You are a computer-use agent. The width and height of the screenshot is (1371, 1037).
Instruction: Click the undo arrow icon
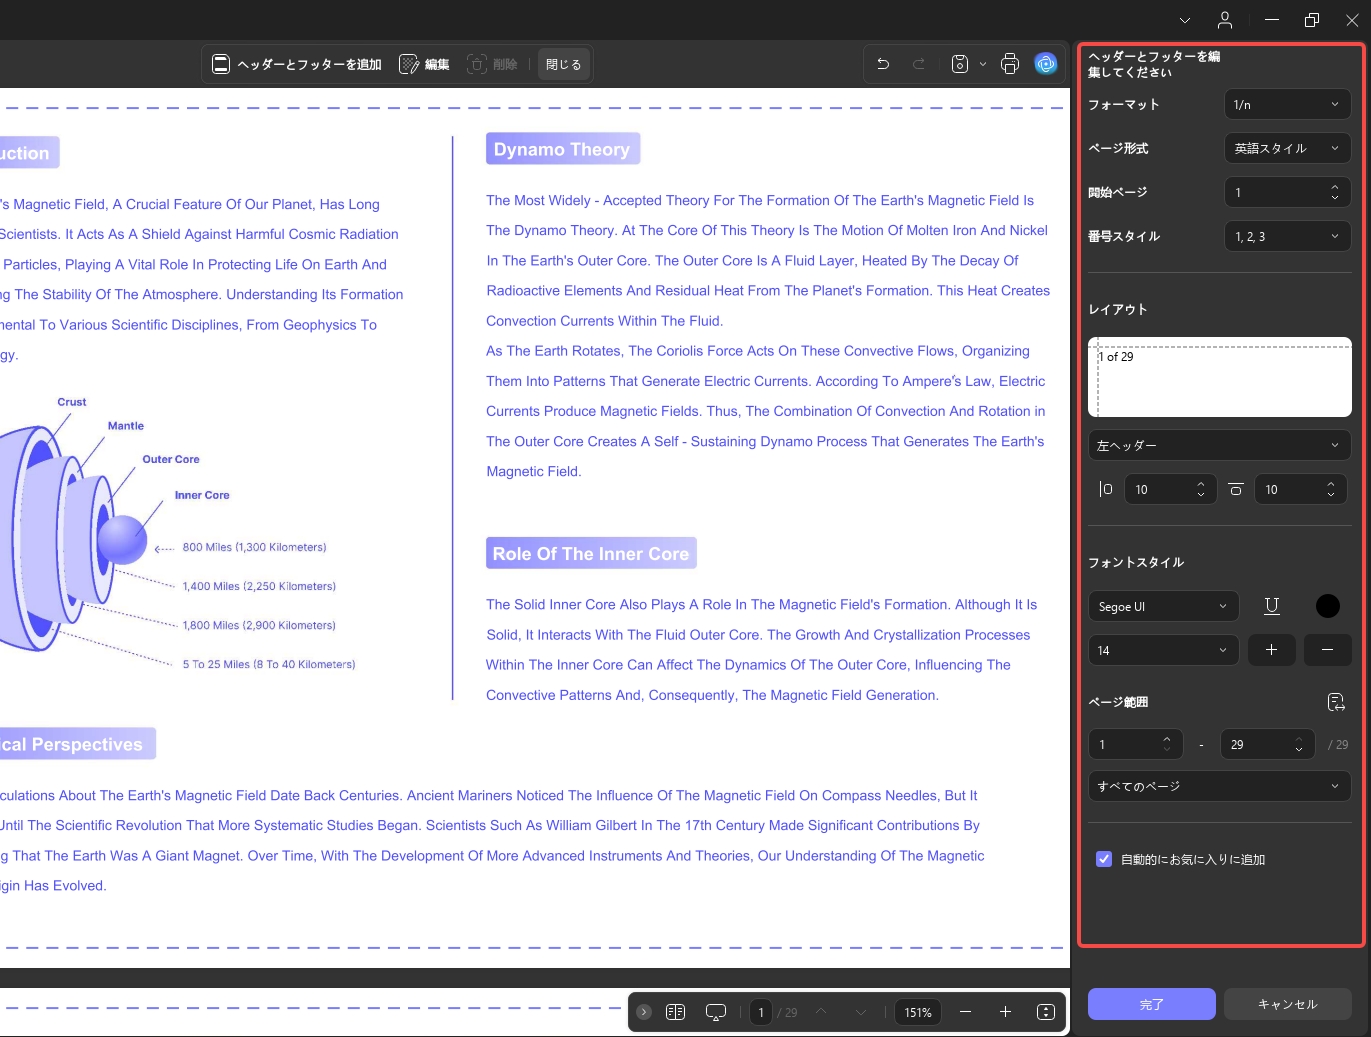pyautogui.click(x=883, y=64)
